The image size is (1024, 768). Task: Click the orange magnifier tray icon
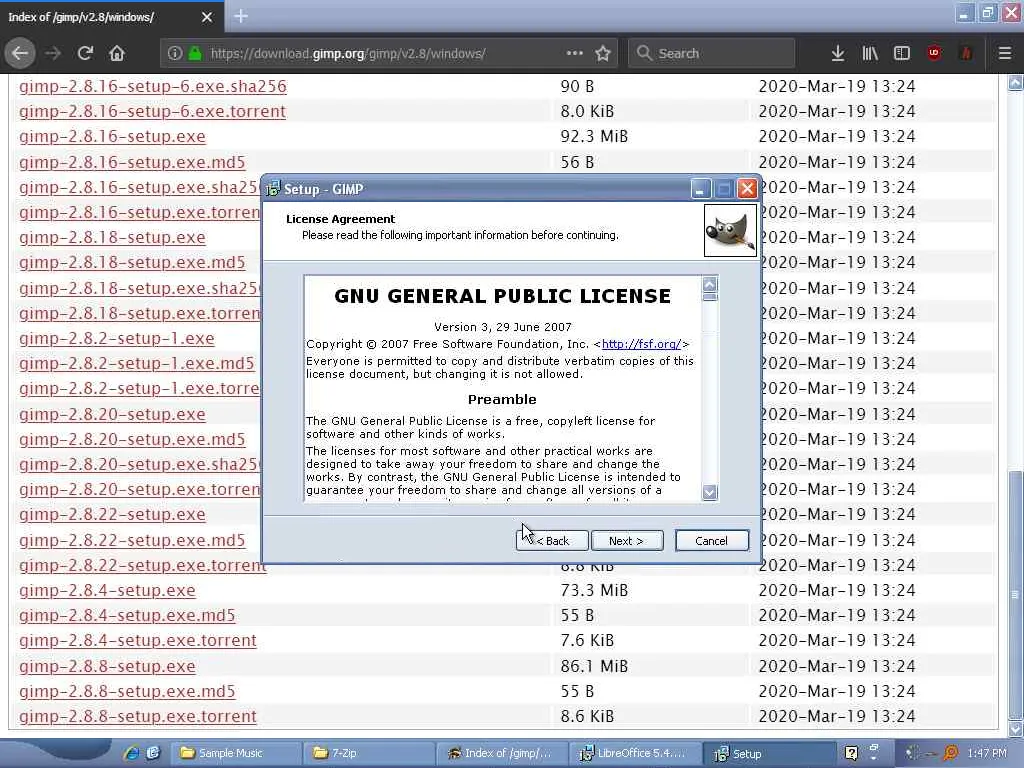[951, 753]
